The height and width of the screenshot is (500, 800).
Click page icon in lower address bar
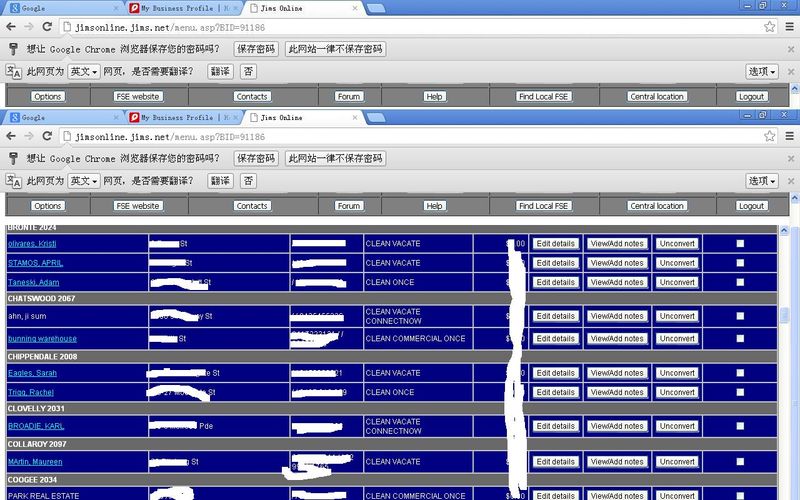click(67, 136)
